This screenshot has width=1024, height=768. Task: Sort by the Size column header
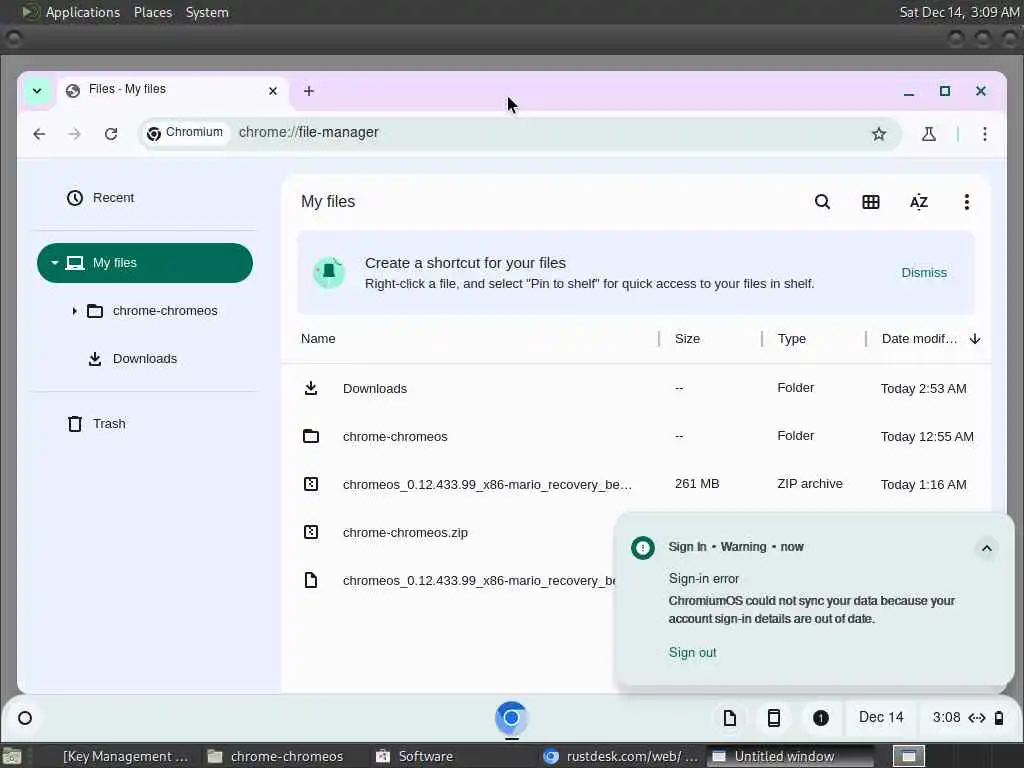(x=687, y=339)
